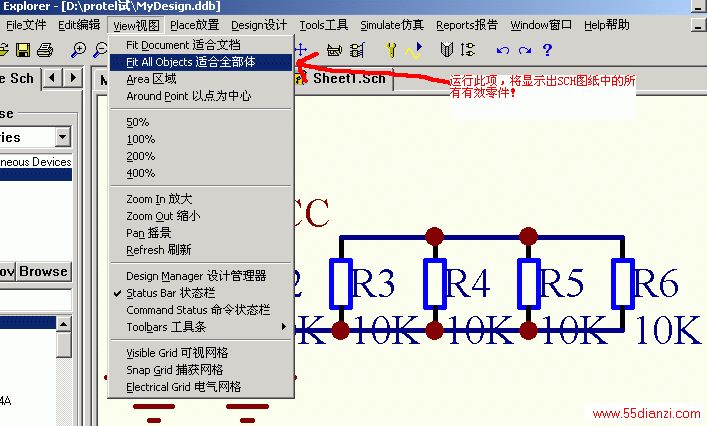Click the button left of Browse

[x=8, y=271]
